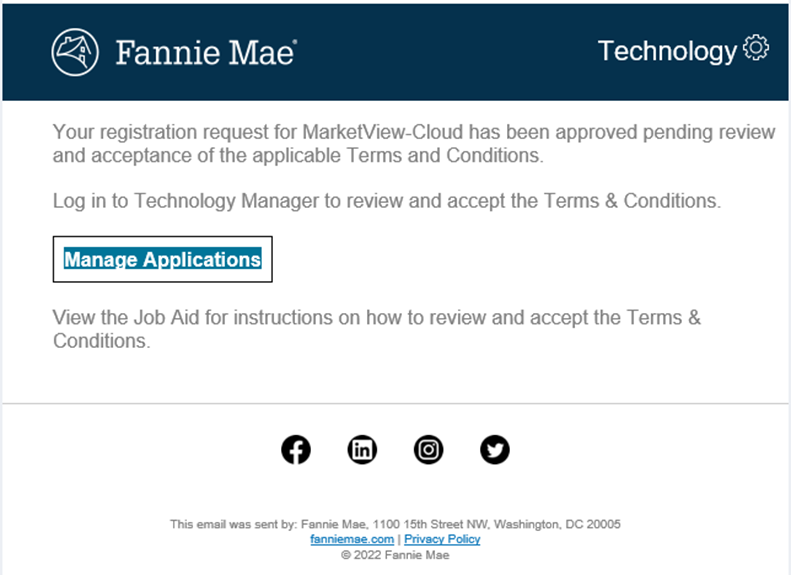The height and width of the screenshot is (575, 791).
Task: Open the Instagram social icon
Action: tap(428, 449)
